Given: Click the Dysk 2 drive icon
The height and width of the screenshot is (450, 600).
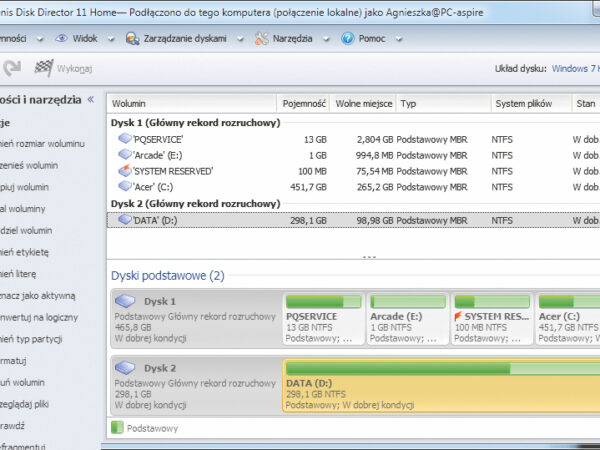Looking at the screenshot, I should (125, 367).
